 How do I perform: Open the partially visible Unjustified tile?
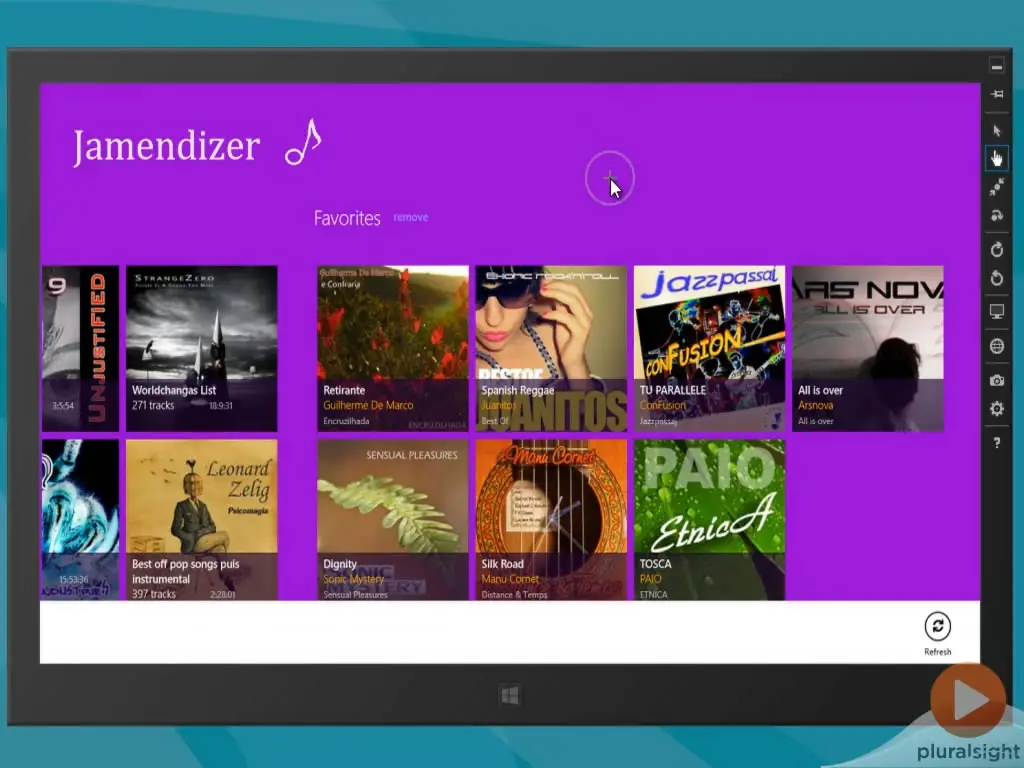pyautogui.click(x=80, y=348)
